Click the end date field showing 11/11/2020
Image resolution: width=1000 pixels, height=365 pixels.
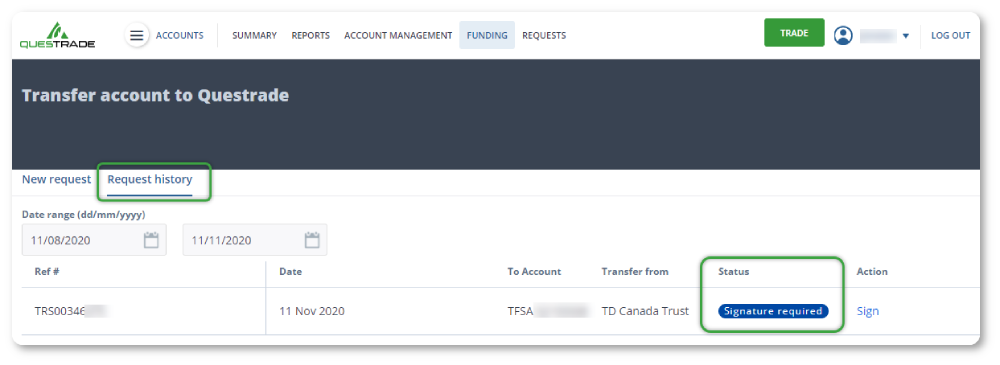click(x=255, y=240)
